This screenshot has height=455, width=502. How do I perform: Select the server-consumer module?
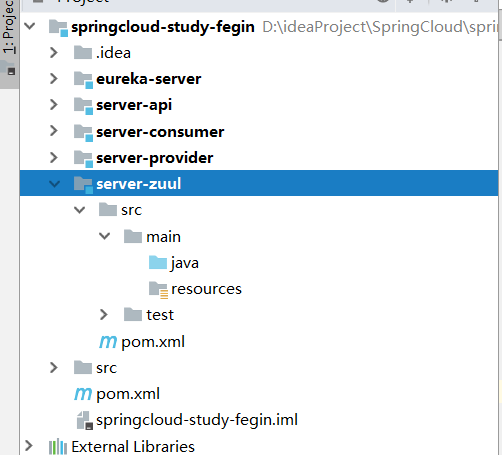click(x=160, y=132)
